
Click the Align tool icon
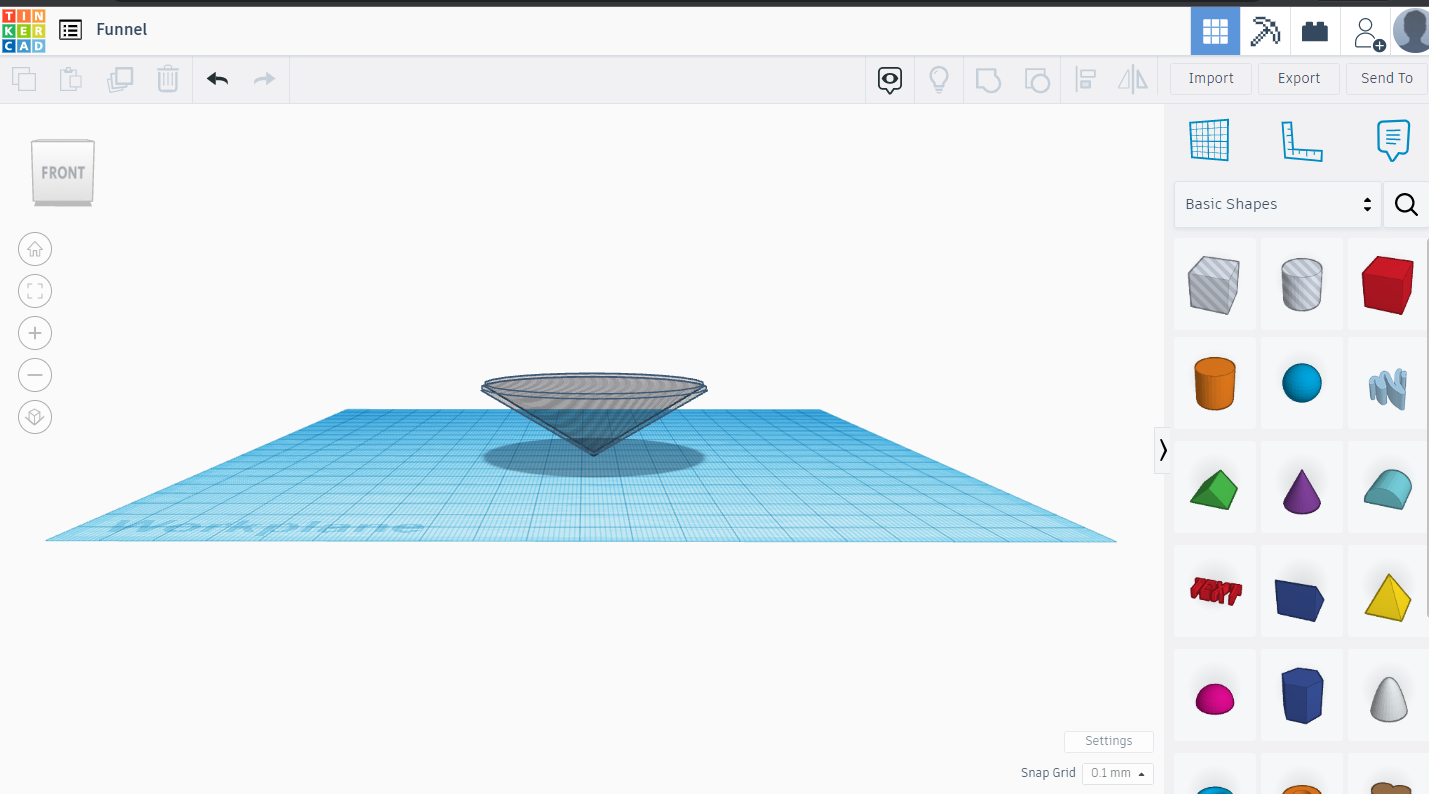pos(1085,79)
